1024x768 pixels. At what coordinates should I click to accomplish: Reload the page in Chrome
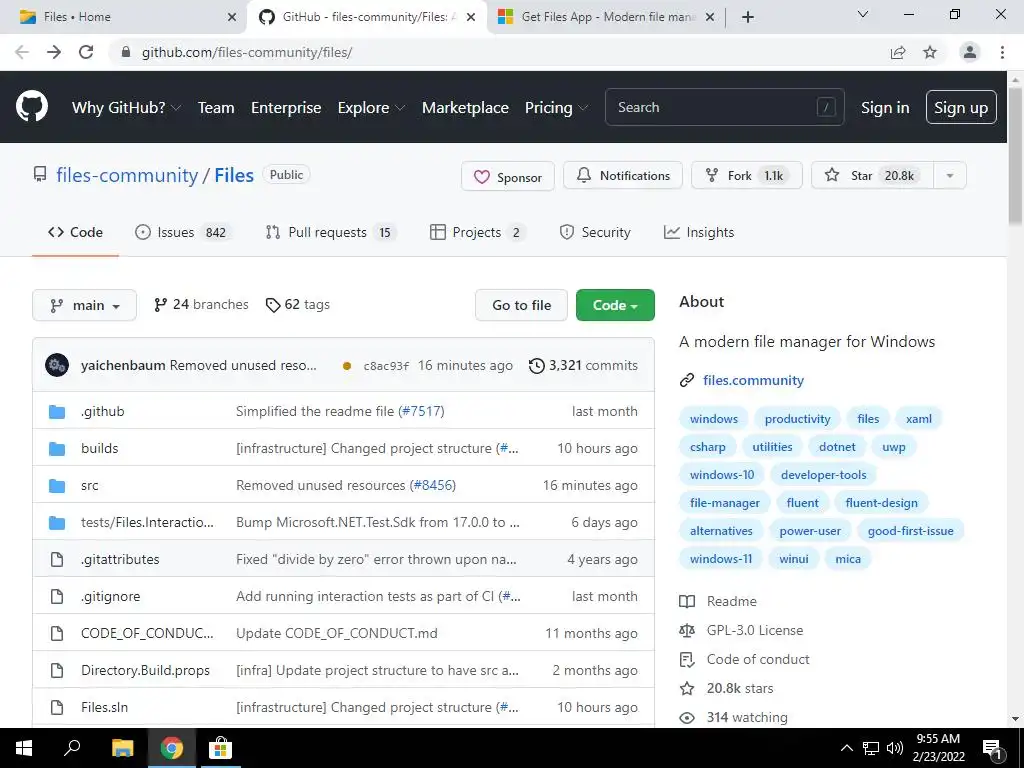point(86,52)
